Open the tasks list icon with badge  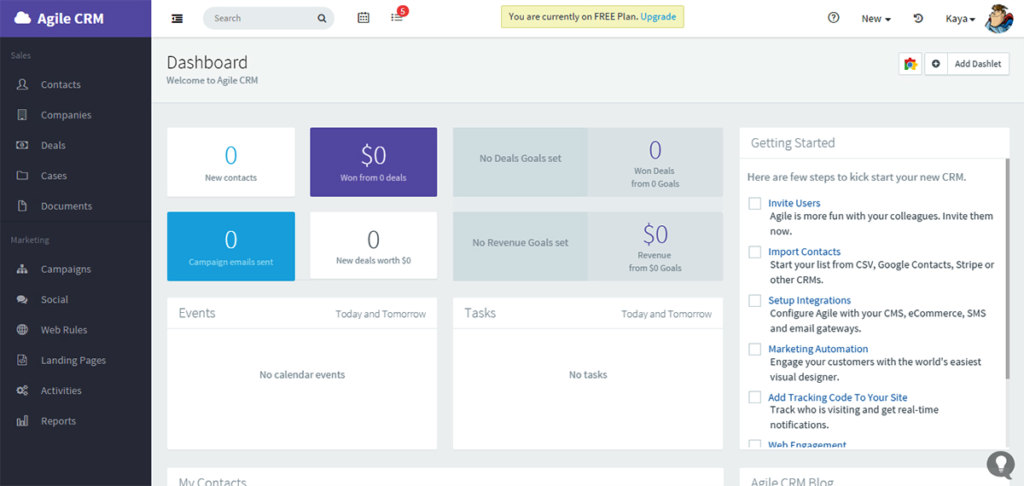tap(397, 18)
